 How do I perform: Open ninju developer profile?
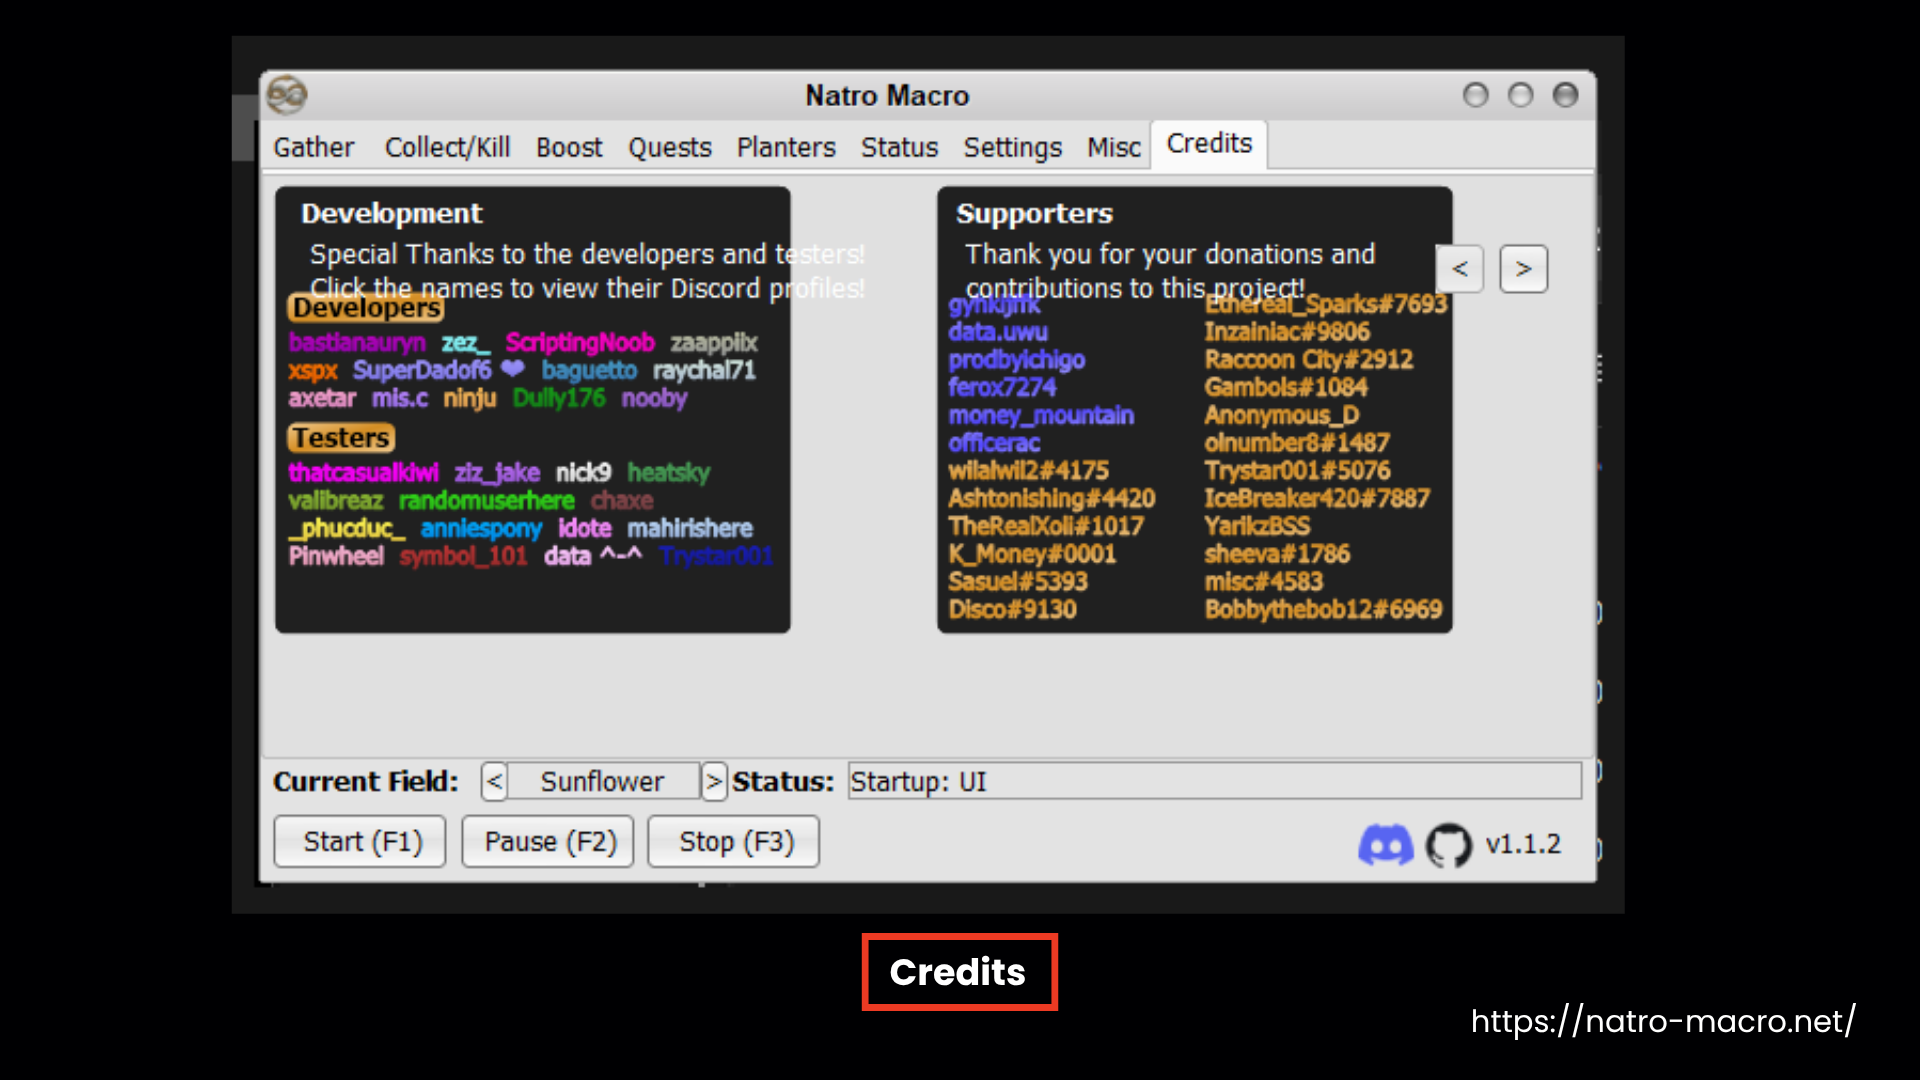470,398
